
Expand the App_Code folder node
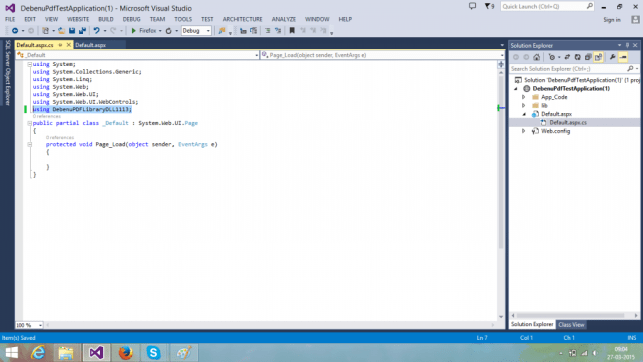(x=524, y=97)
